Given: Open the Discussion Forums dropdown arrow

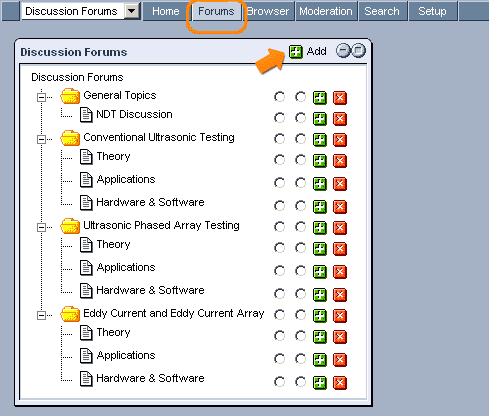Looking at the screenshot, I should pyautogui.click(x=132, y=11).
